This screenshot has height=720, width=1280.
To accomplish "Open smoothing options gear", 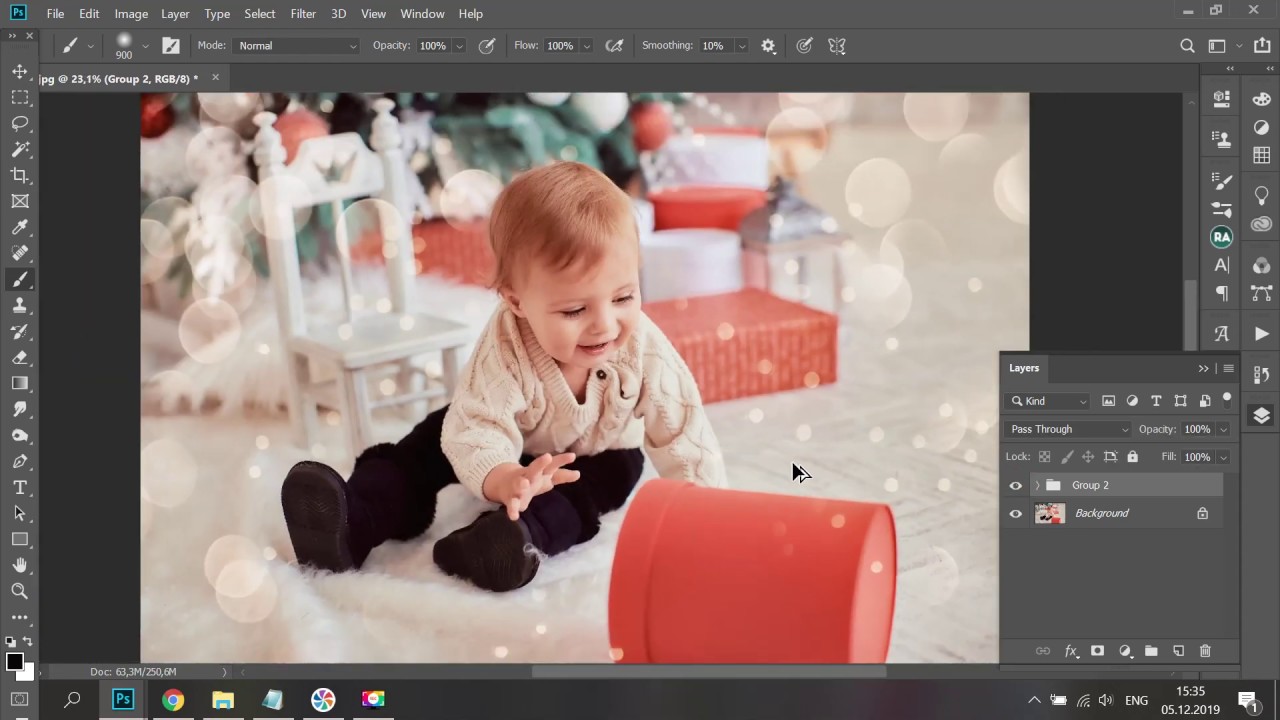I will tap(768, 46).
